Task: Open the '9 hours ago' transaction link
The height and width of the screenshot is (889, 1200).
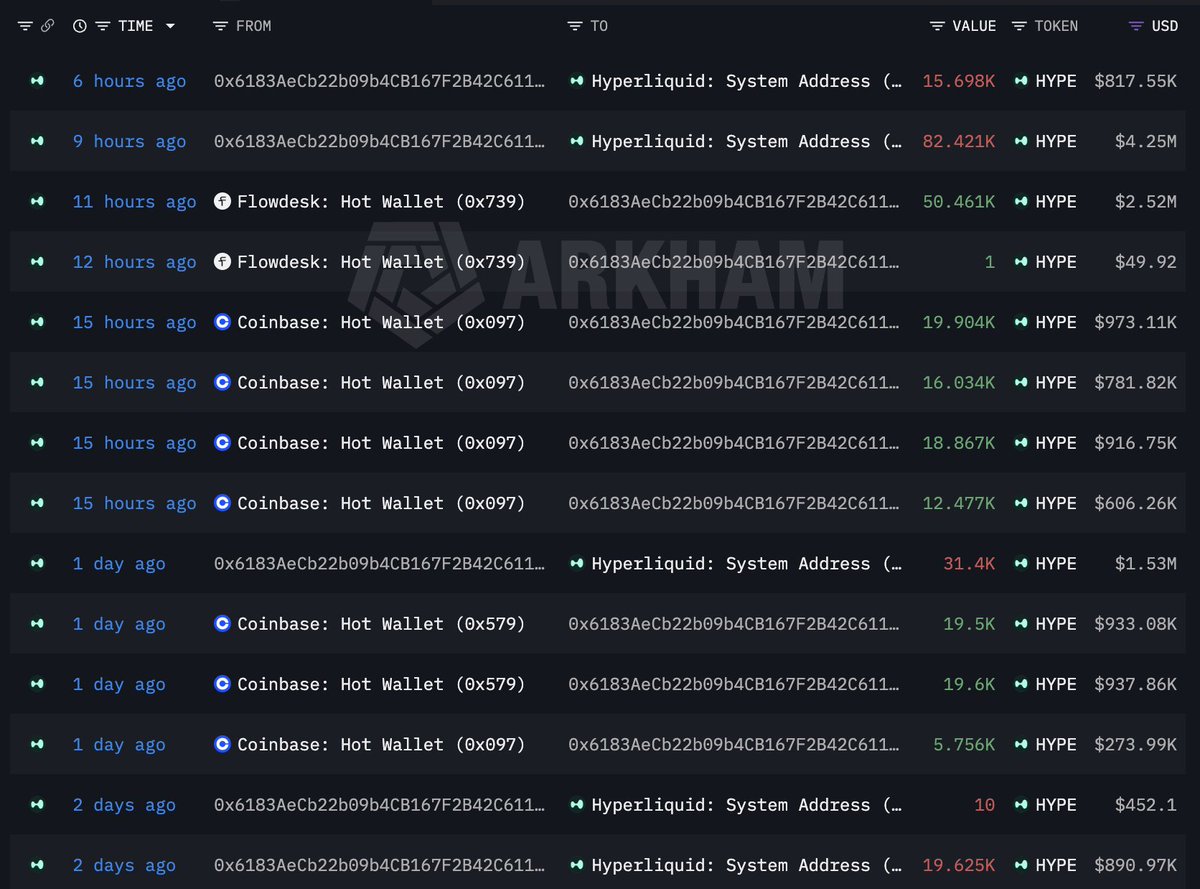Action: 129,141
